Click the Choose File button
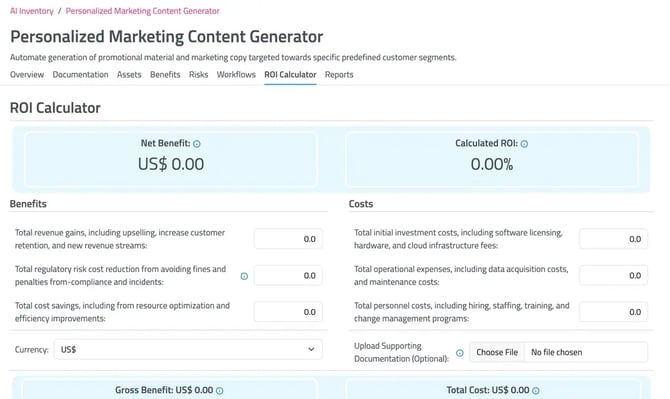 click(x=497, y=352)
